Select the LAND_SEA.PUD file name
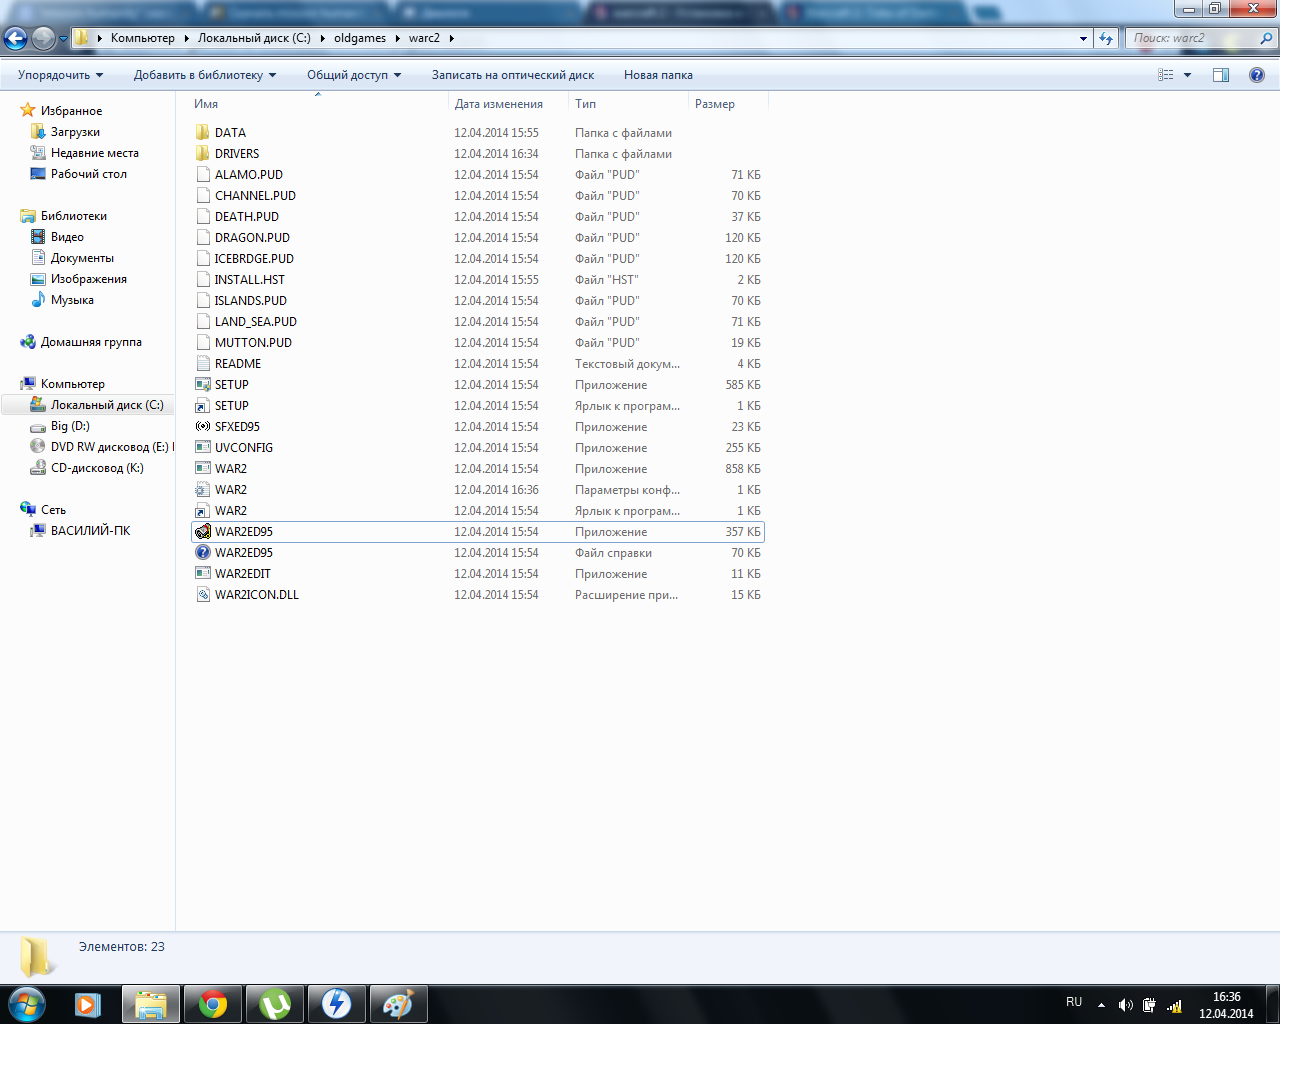Screen dimensions: 1298x1070 pyautogui.click(x=256, y=322)
